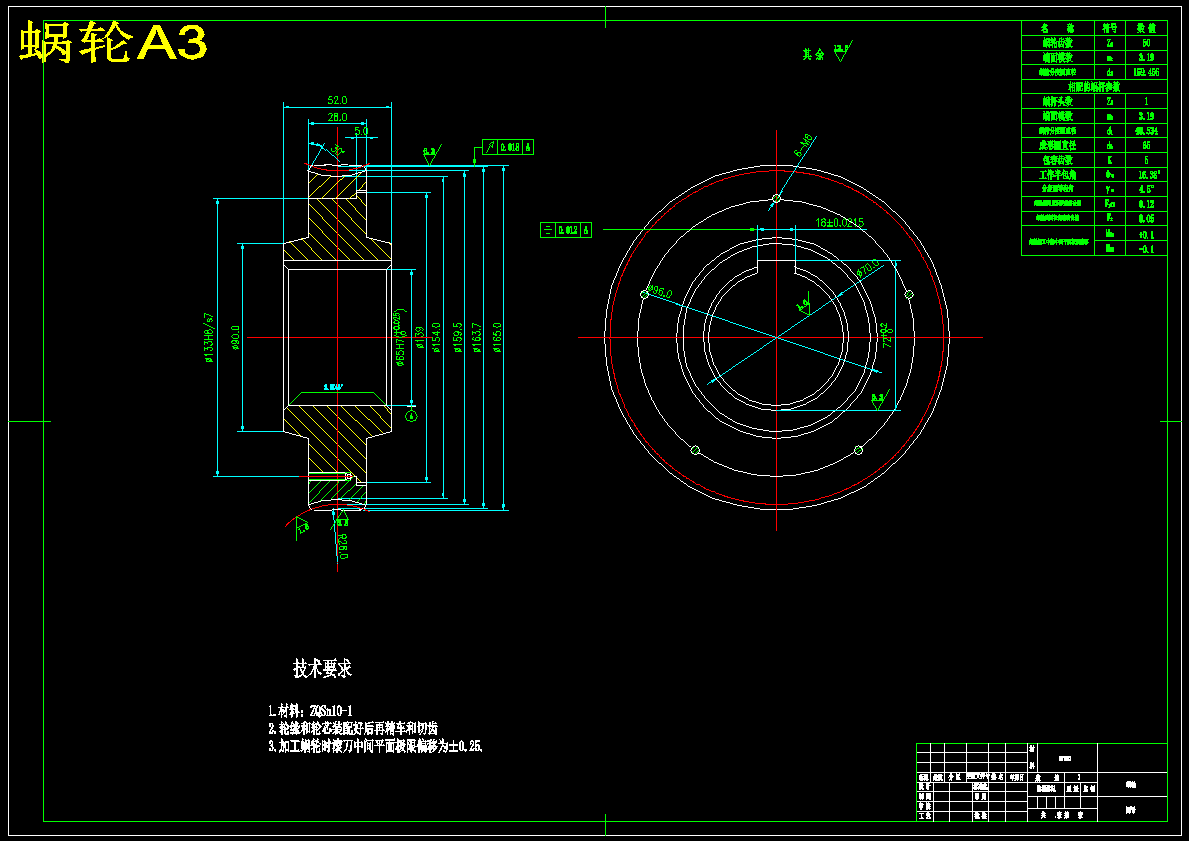Click the "ø163.7" diameter dimension
Screen dimensions: 1189x841
tap(476, 337)
